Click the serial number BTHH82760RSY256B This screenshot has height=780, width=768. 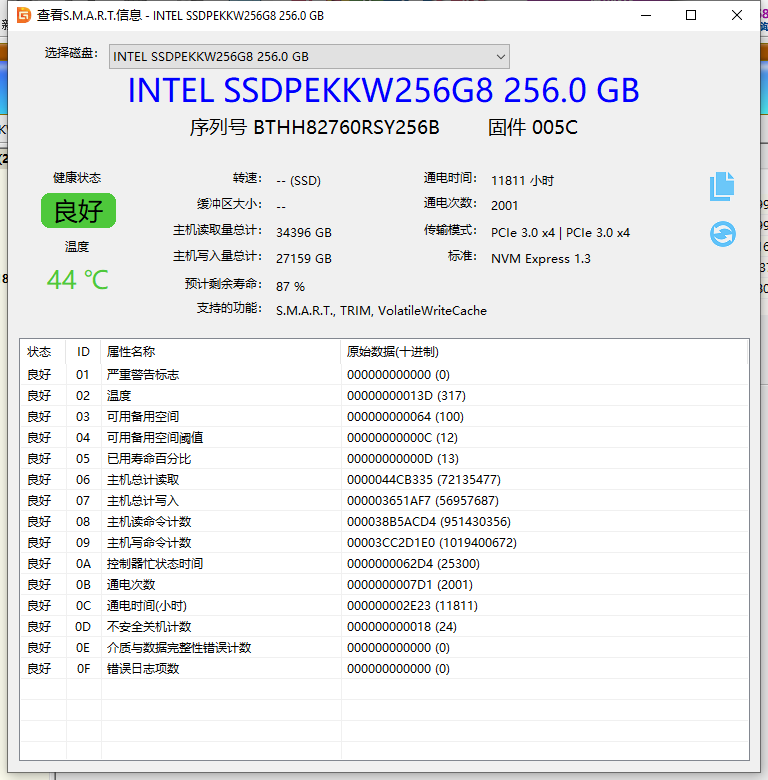[x=346, y=127]
